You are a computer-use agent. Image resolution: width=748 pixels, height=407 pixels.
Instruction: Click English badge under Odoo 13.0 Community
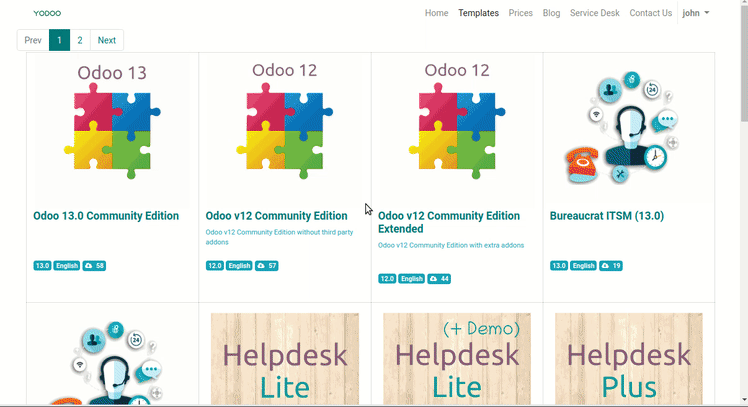point(66,266)
